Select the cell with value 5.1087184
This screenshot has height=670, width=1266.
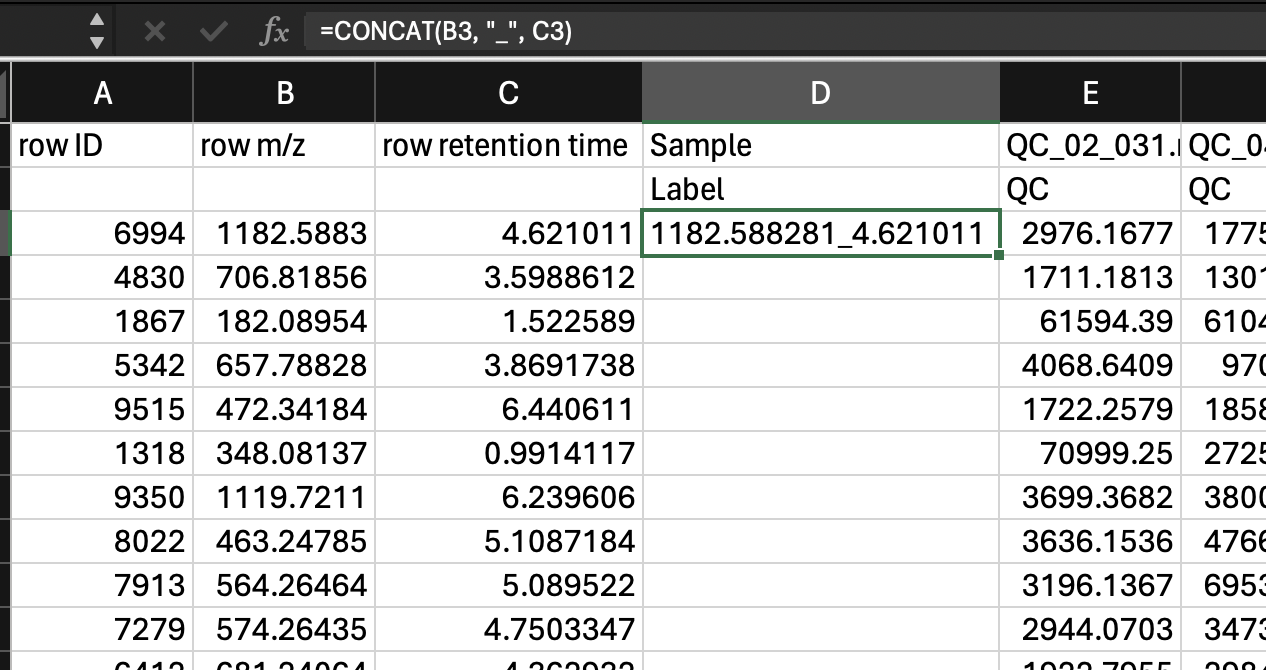click(x=508, y=541)
